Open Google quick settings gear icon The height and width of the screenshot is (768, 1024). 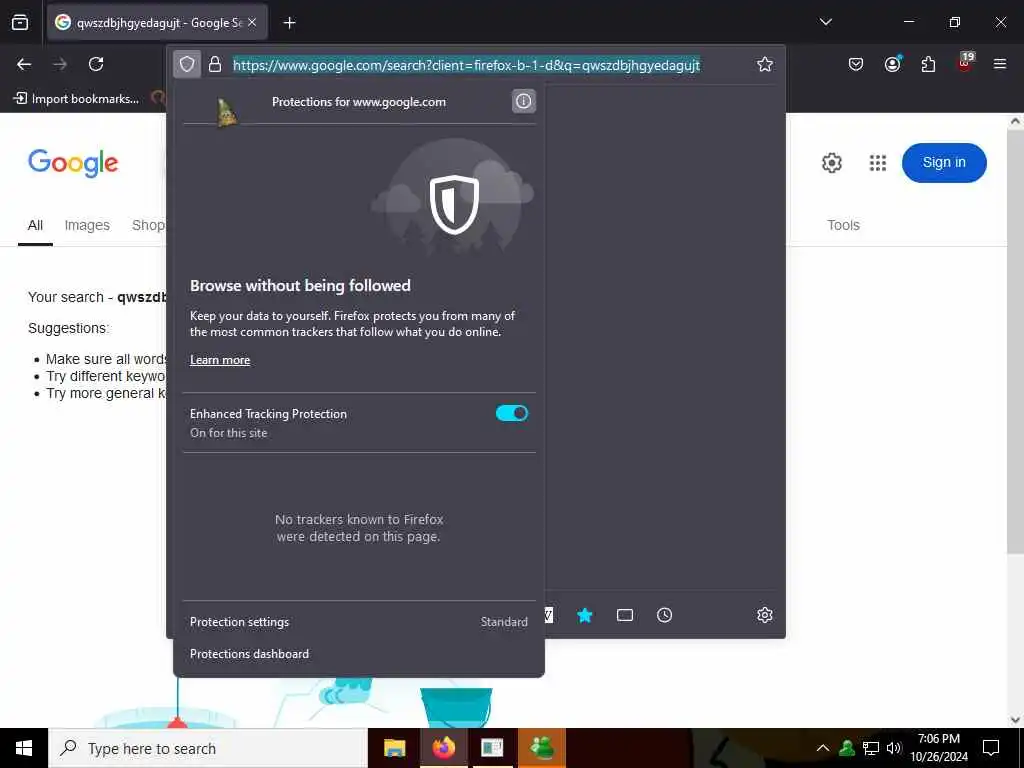pyautogui.click(x=831, y=163)
